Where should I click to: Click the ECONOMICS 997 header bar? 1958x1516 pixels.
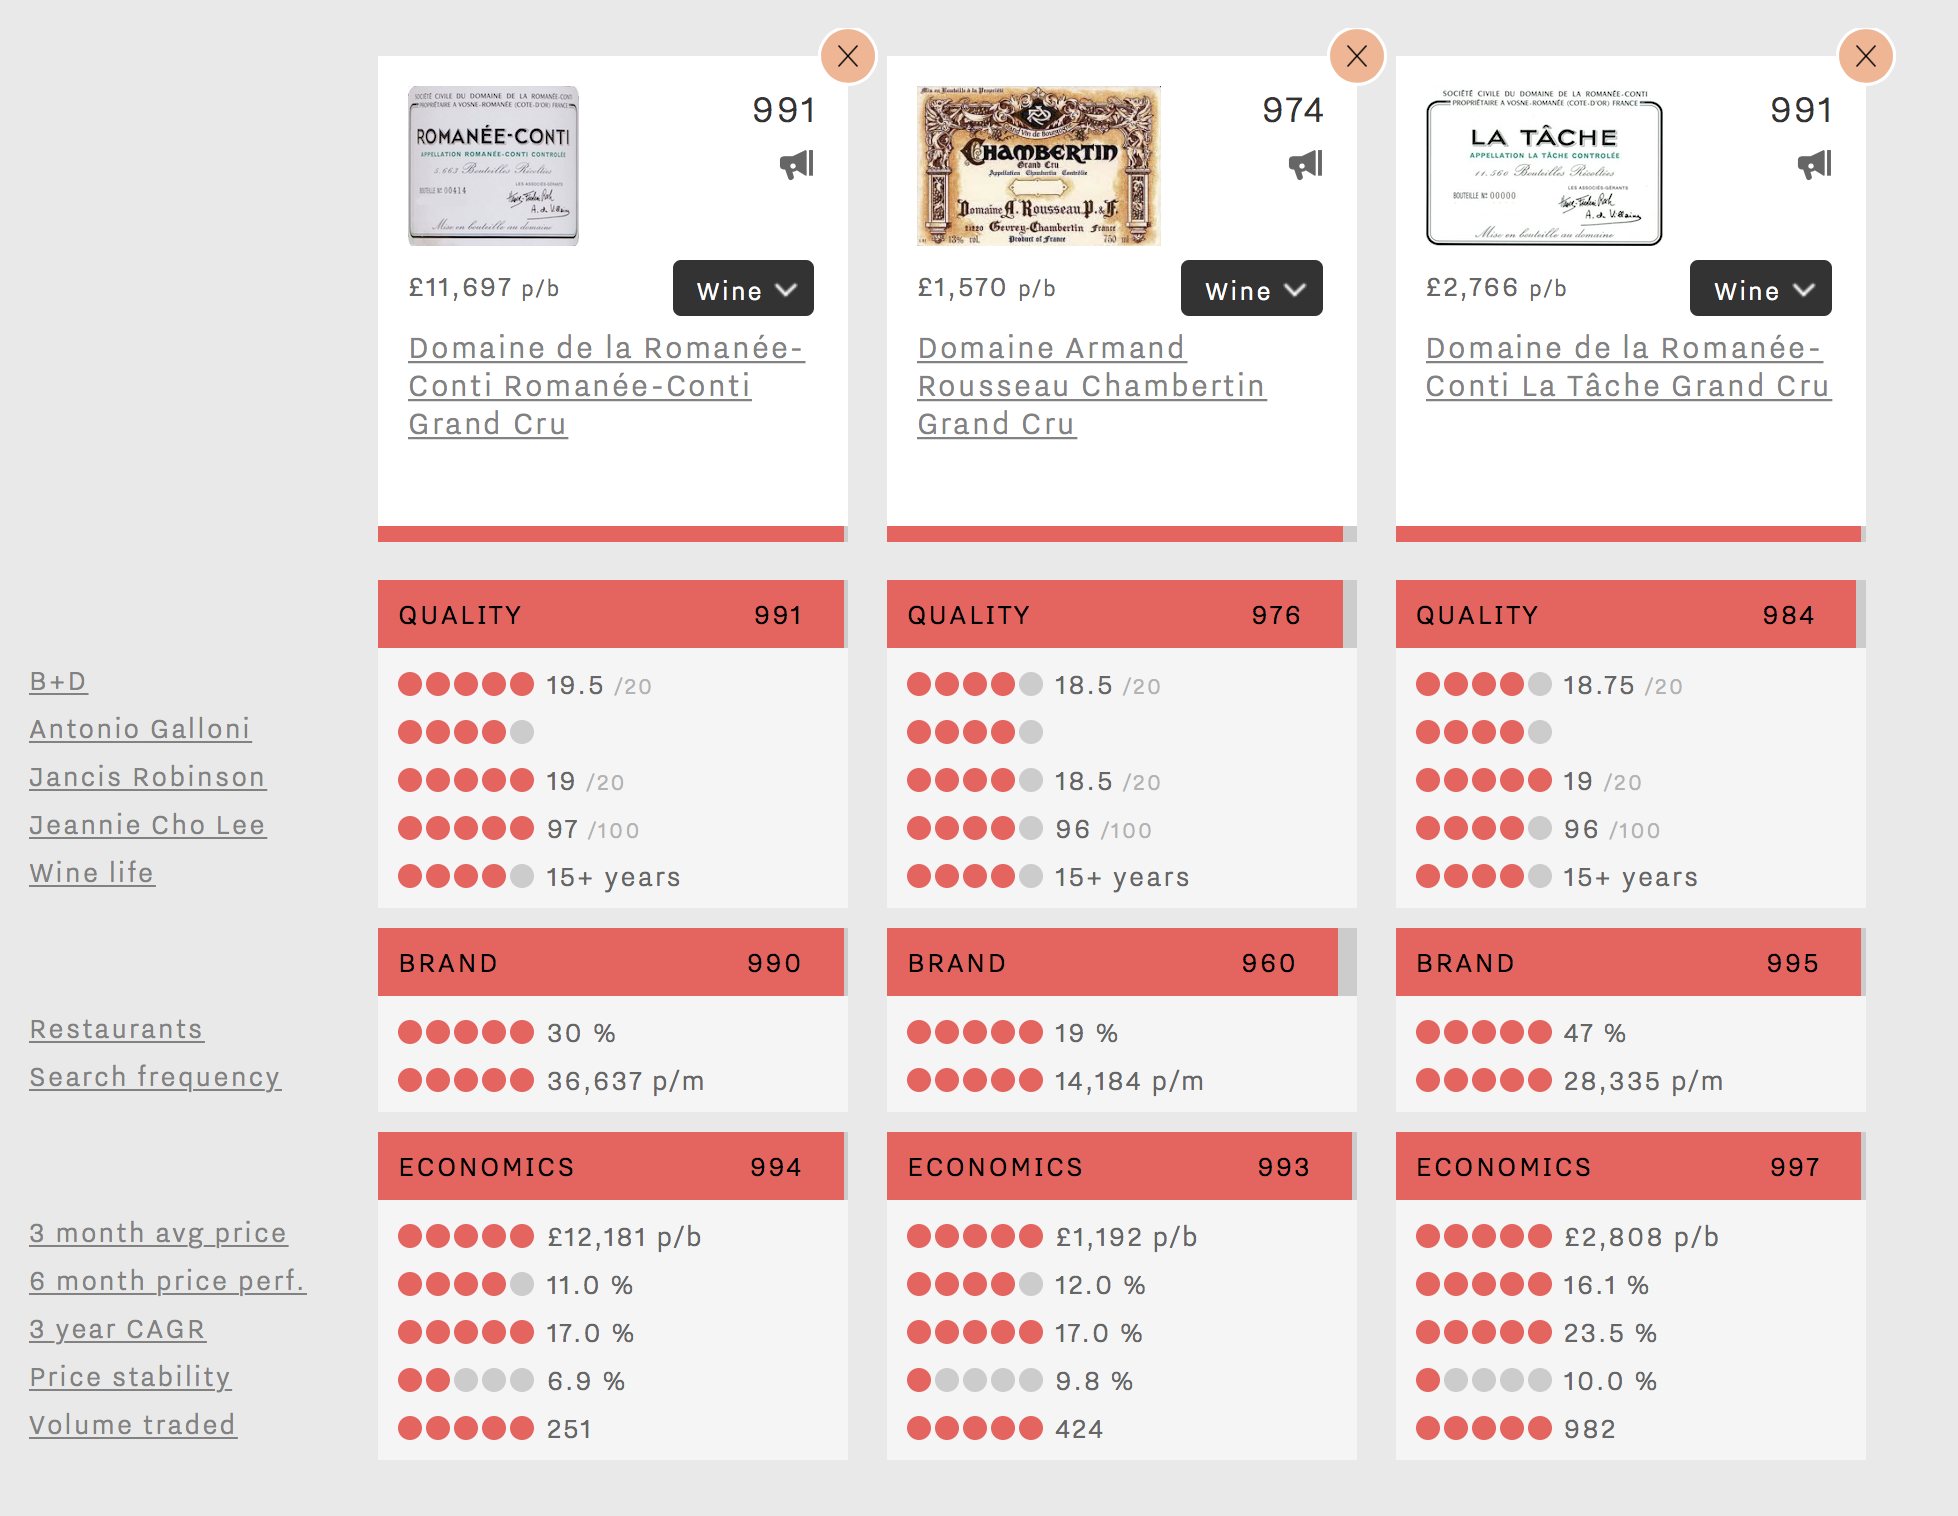[x=1630, y=1166]
